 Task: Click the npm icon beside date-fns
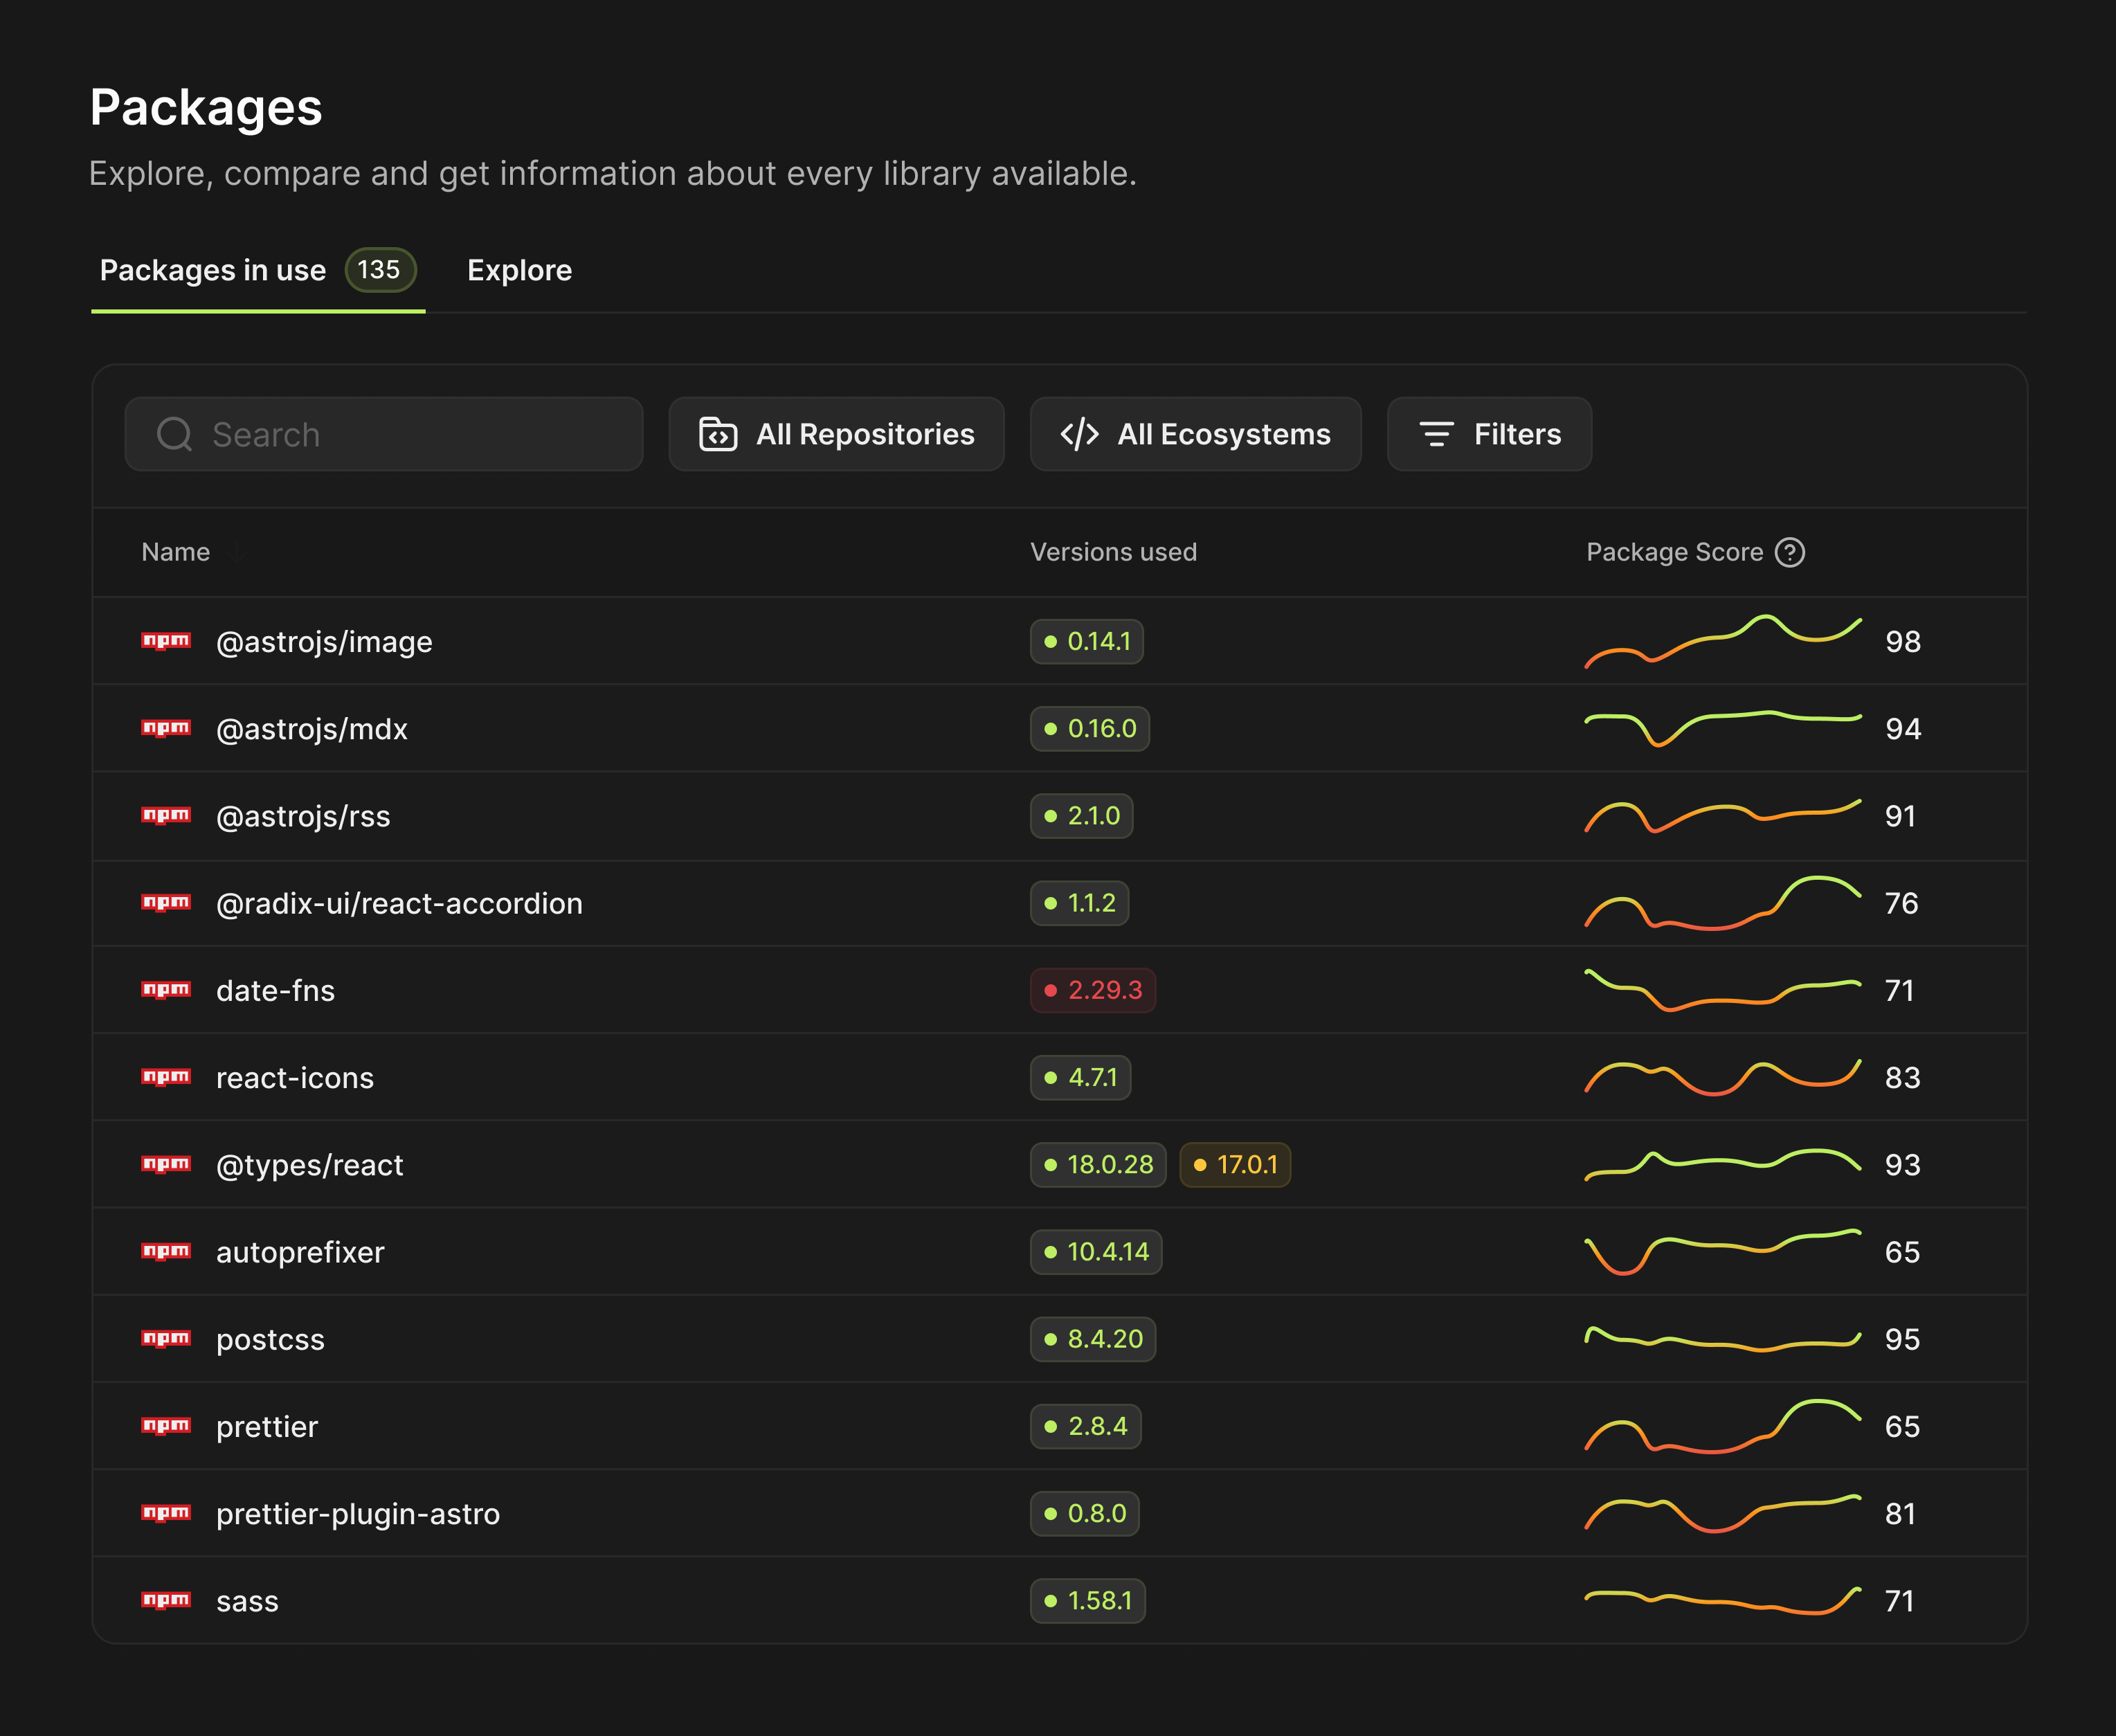[x=166, y=989]
